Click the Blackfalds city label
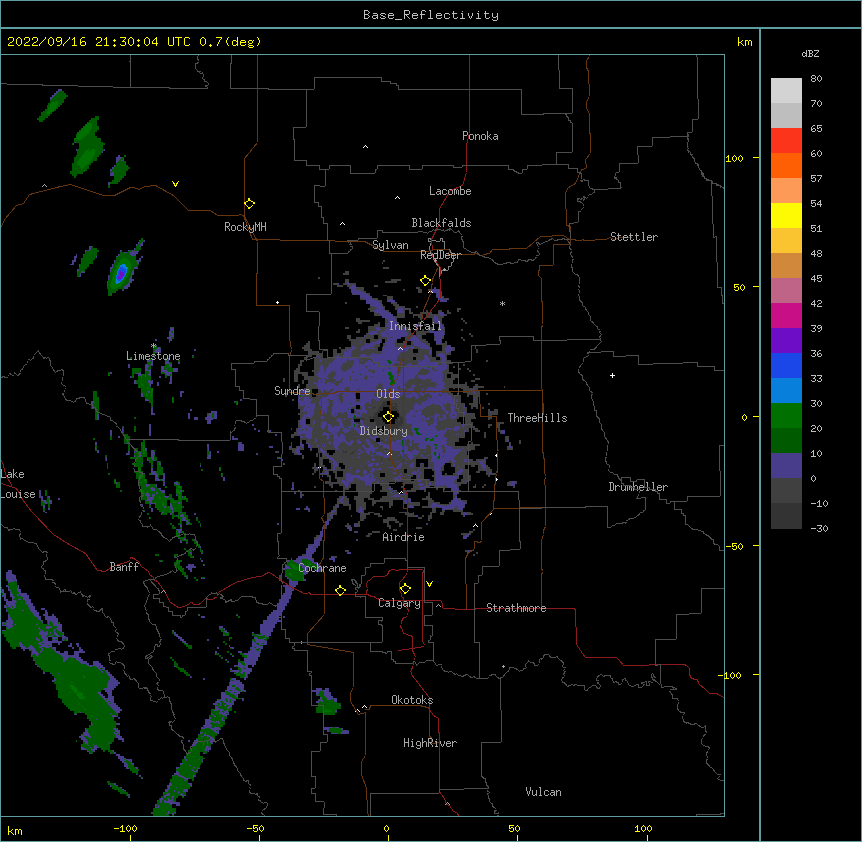Viewport: 862px width, 842px height. (x=441, y=223)
